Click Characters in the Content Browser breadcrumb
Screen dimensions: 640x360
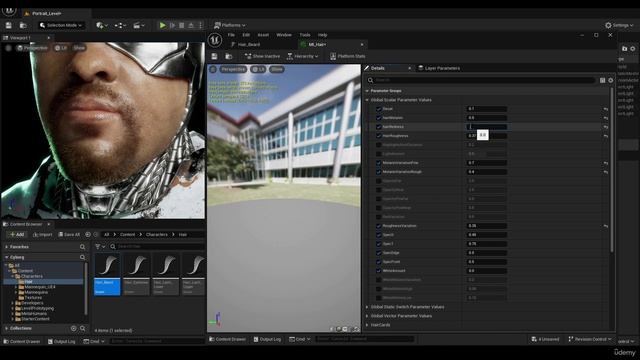[157, 235]
